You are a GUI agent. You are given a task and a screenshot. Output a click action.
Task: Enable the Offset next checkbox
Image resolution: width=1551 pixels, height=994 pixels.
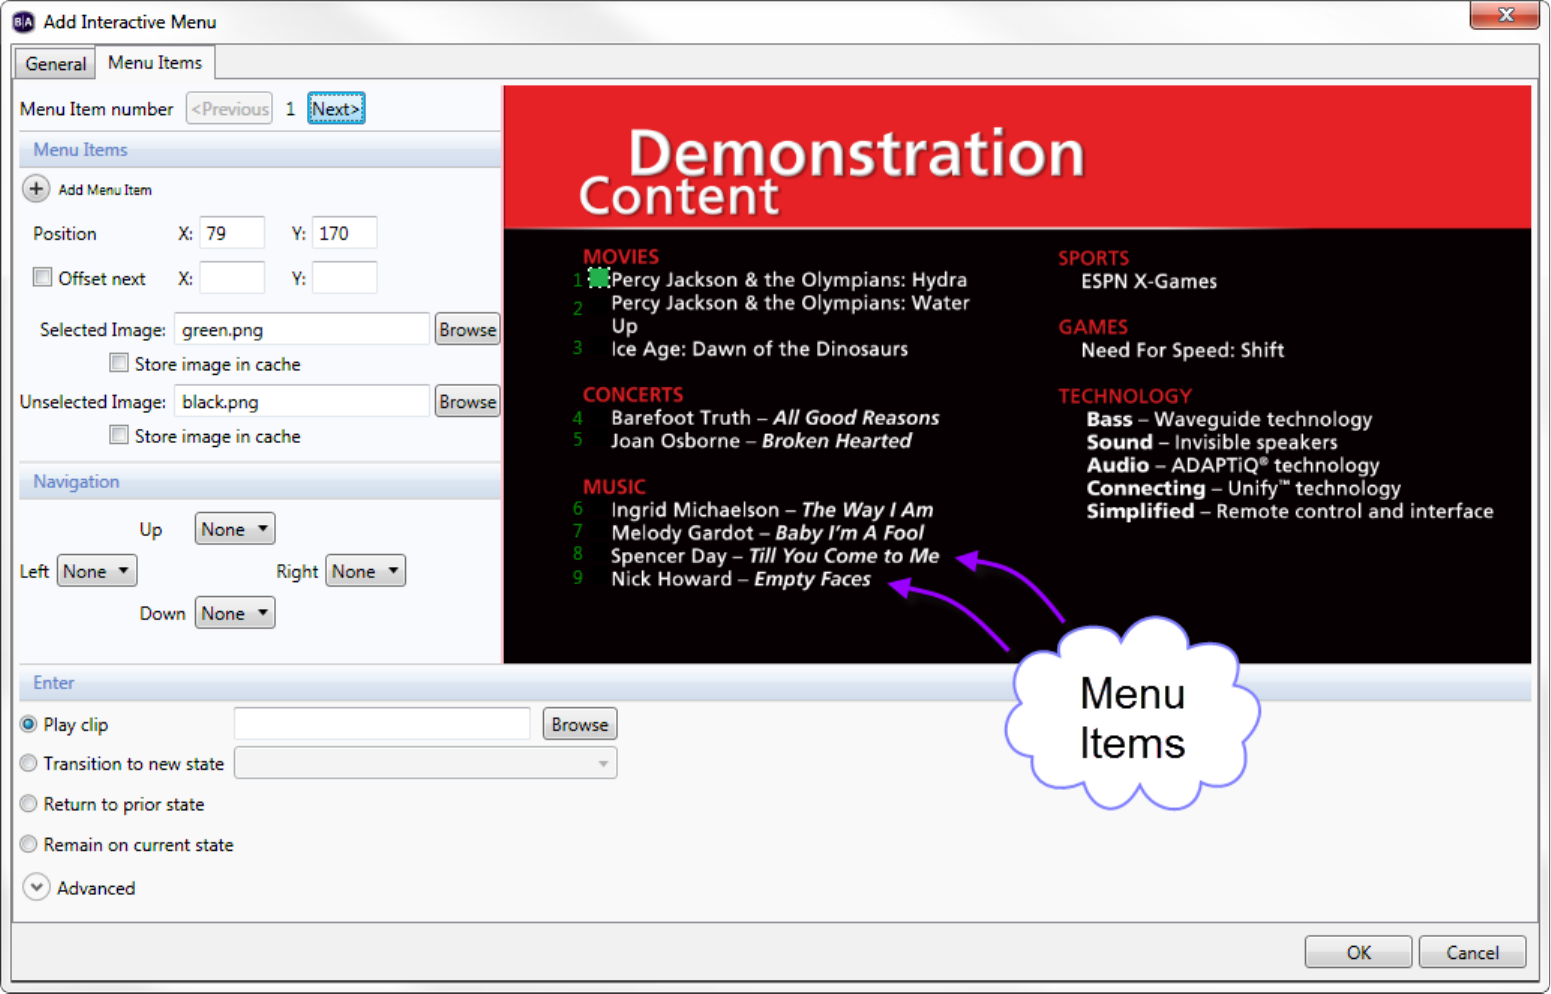pyautogui.click(x=42, y=277)
